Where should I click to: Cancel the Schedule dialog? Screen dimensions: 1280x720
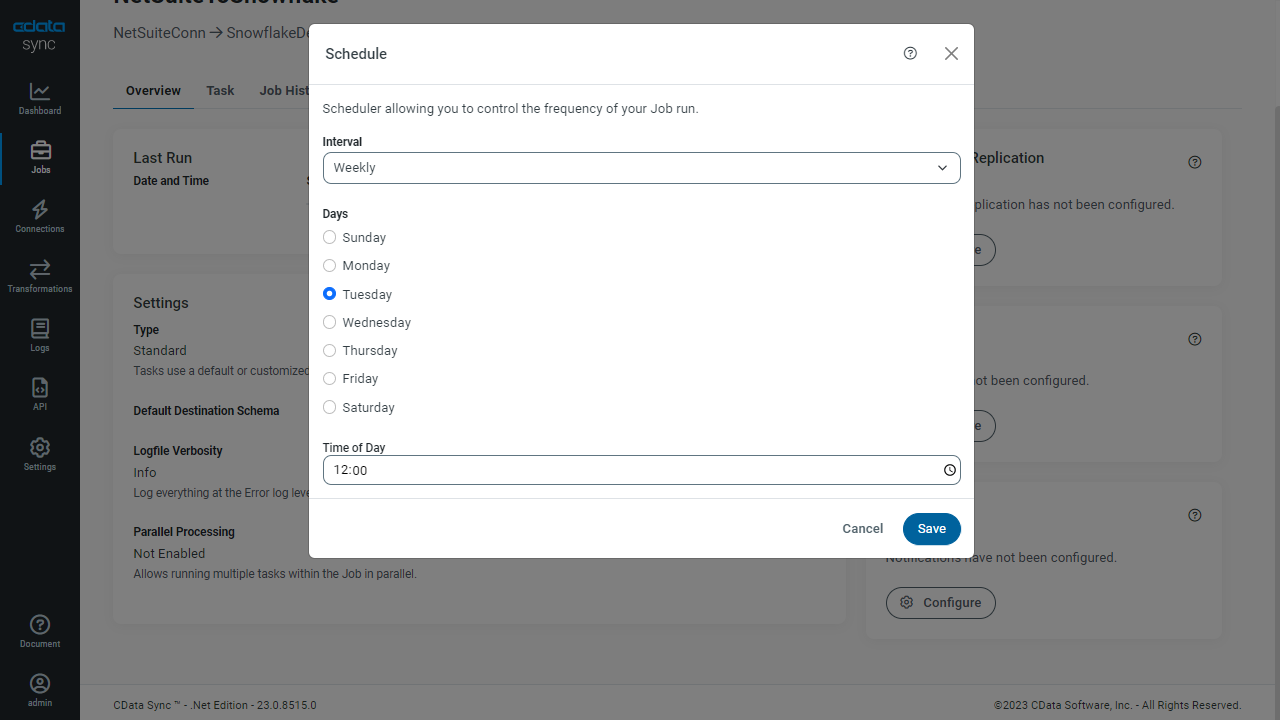862,529
